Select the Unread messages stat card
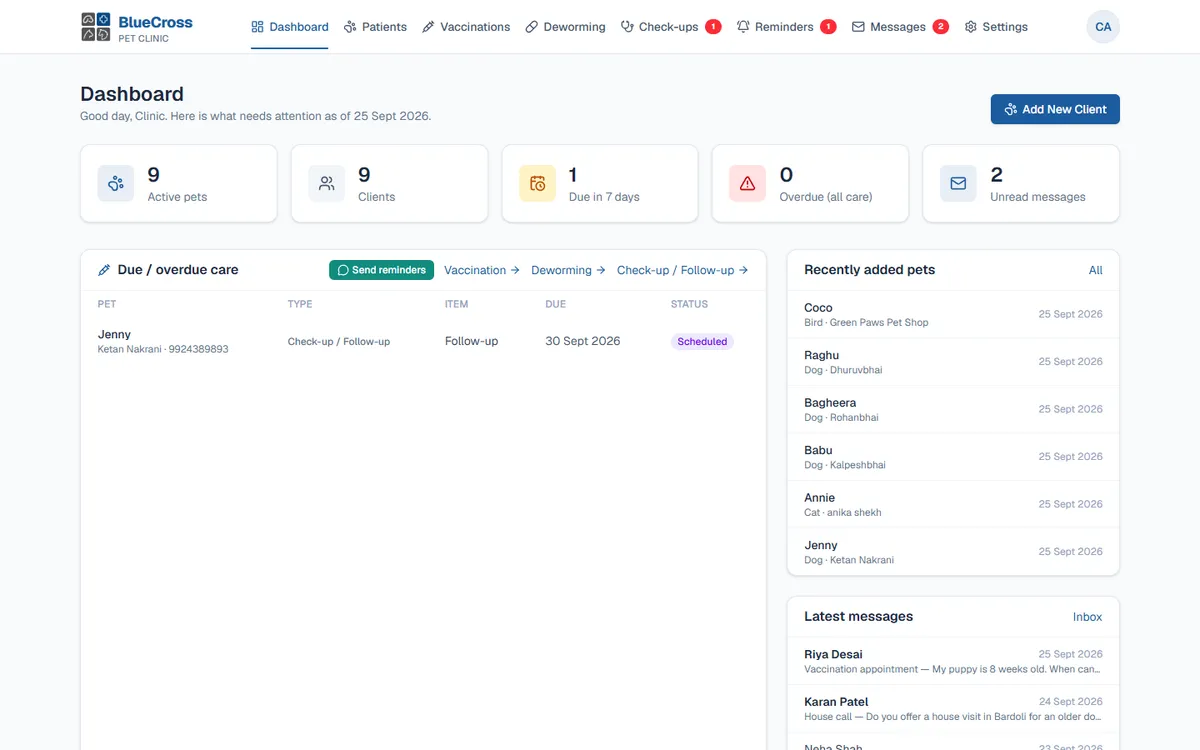Image resolution: width=1200 pixels, height=750 pixels. pos(1021,184)
